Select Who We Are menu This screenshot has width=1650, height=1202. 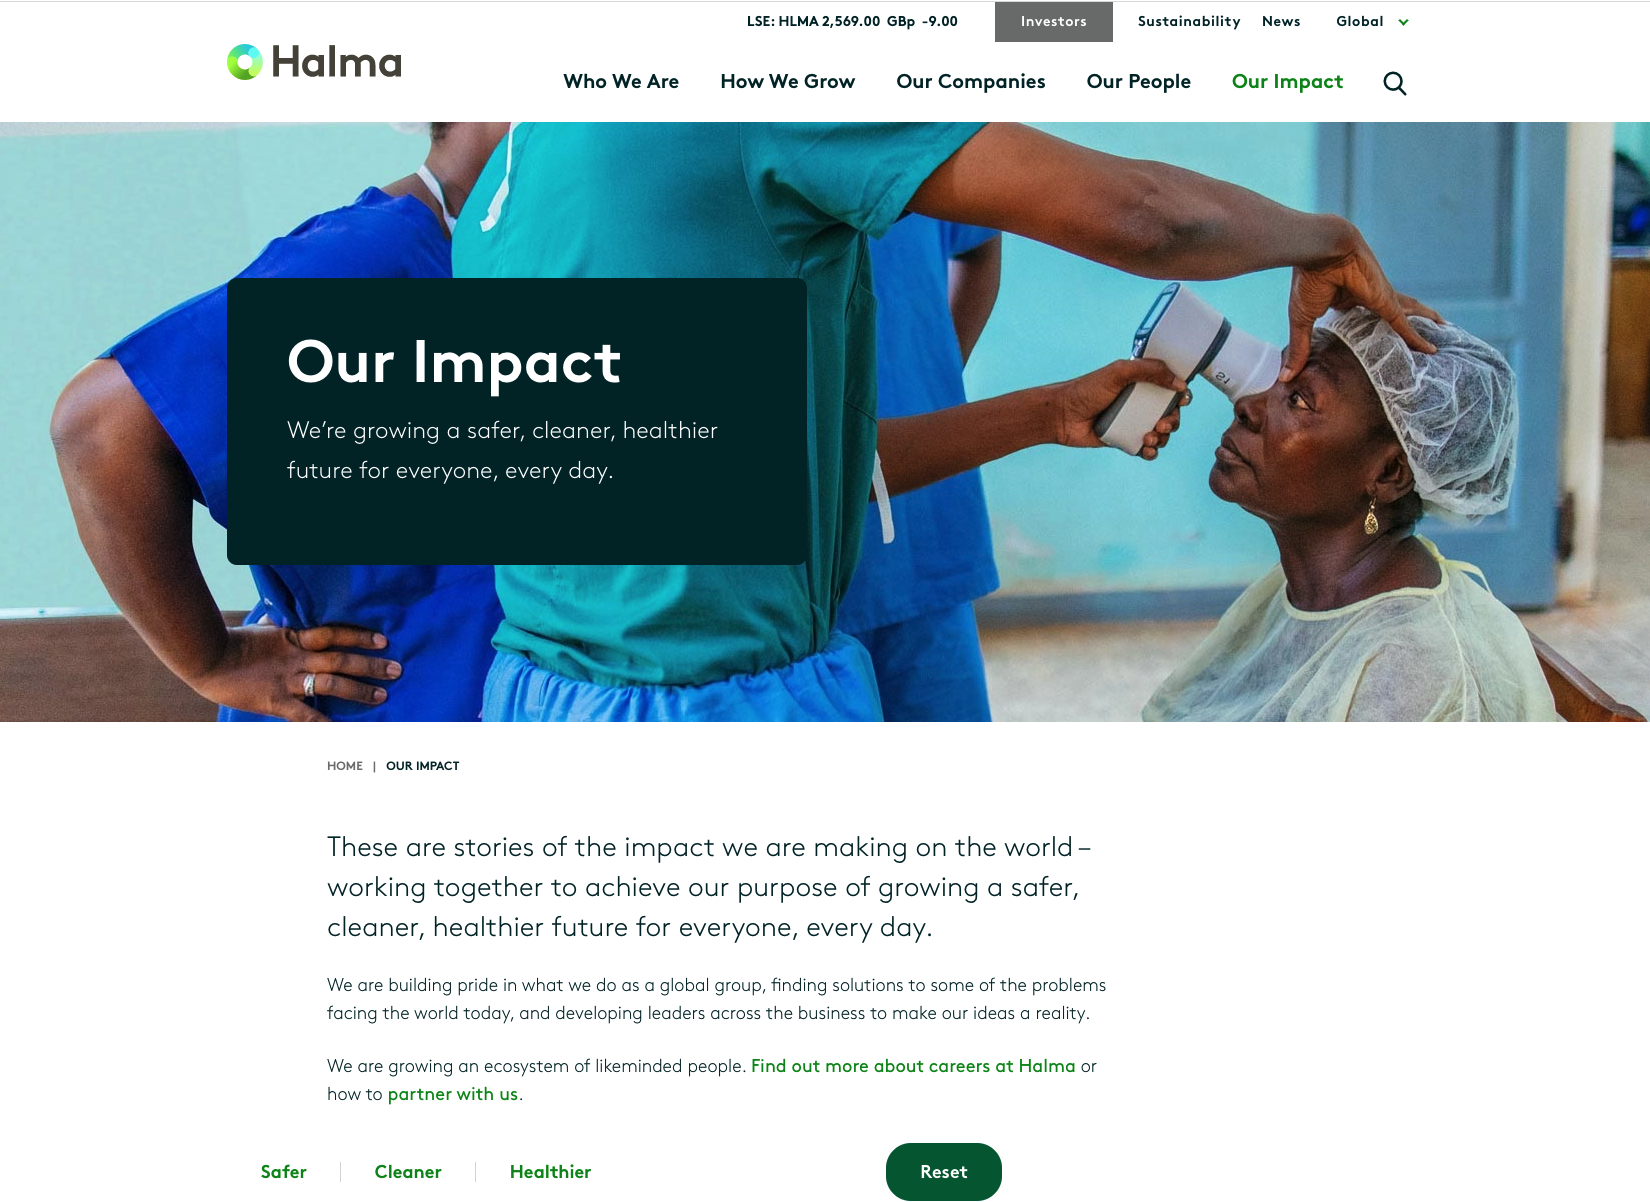click(621, 82)
